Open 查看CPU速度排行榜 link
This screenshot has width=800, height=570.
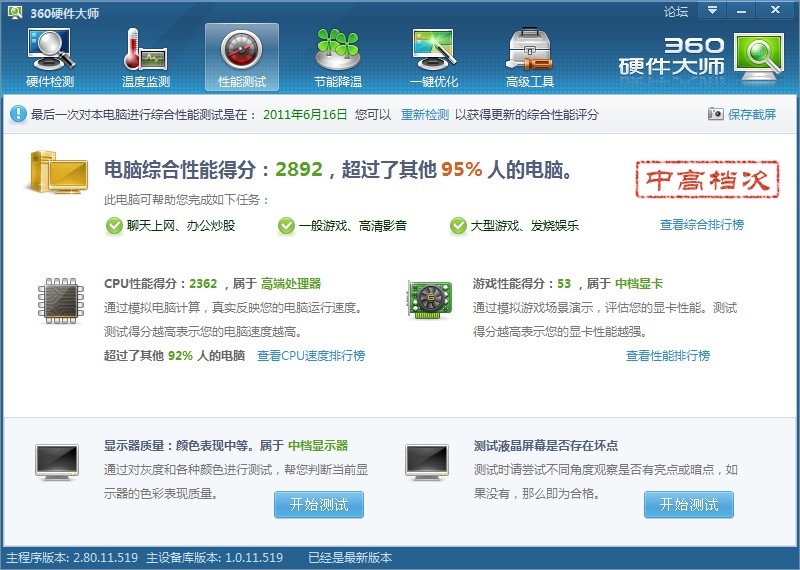(311, 355)
